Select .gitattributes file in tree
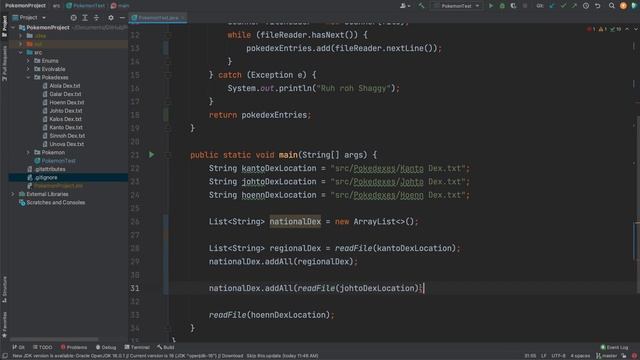Viewport: 640px width, 360px height. pyautogui.click(x=46, y=169)
